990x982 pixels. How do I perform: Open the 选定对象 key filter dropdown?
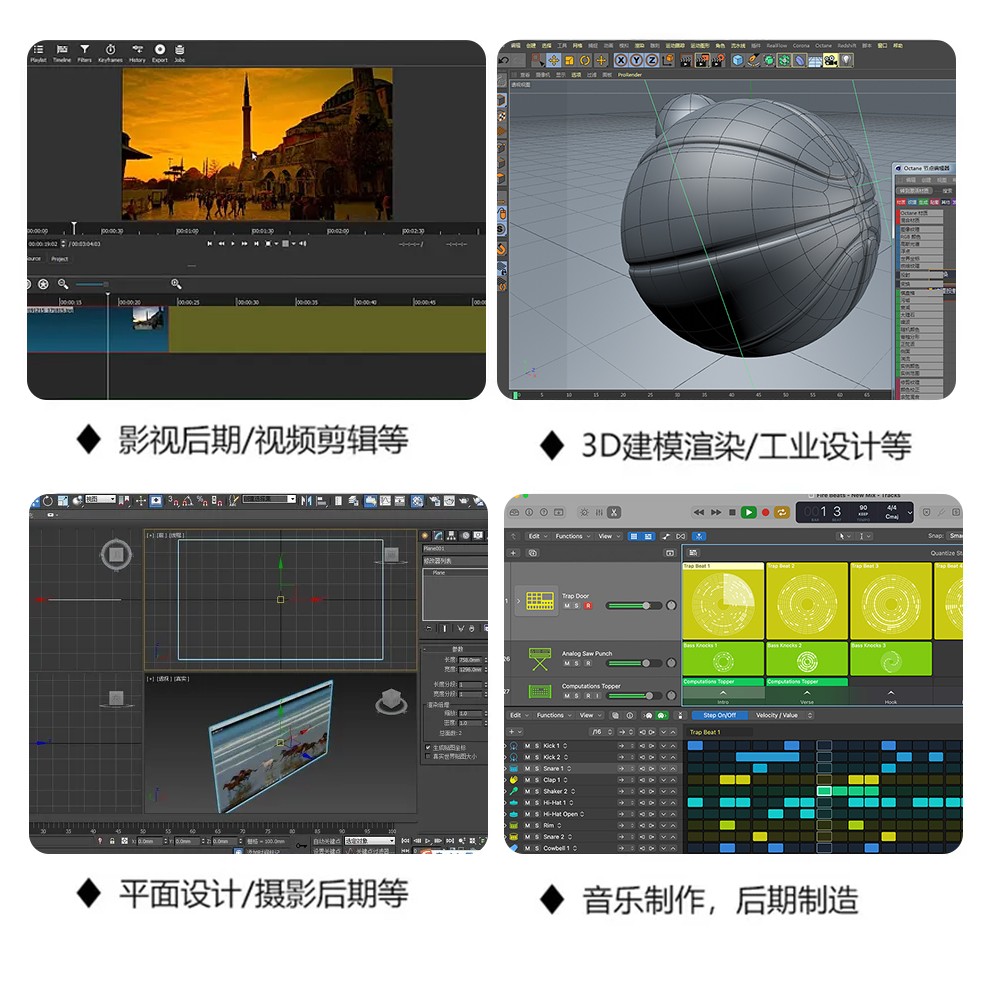369,841
